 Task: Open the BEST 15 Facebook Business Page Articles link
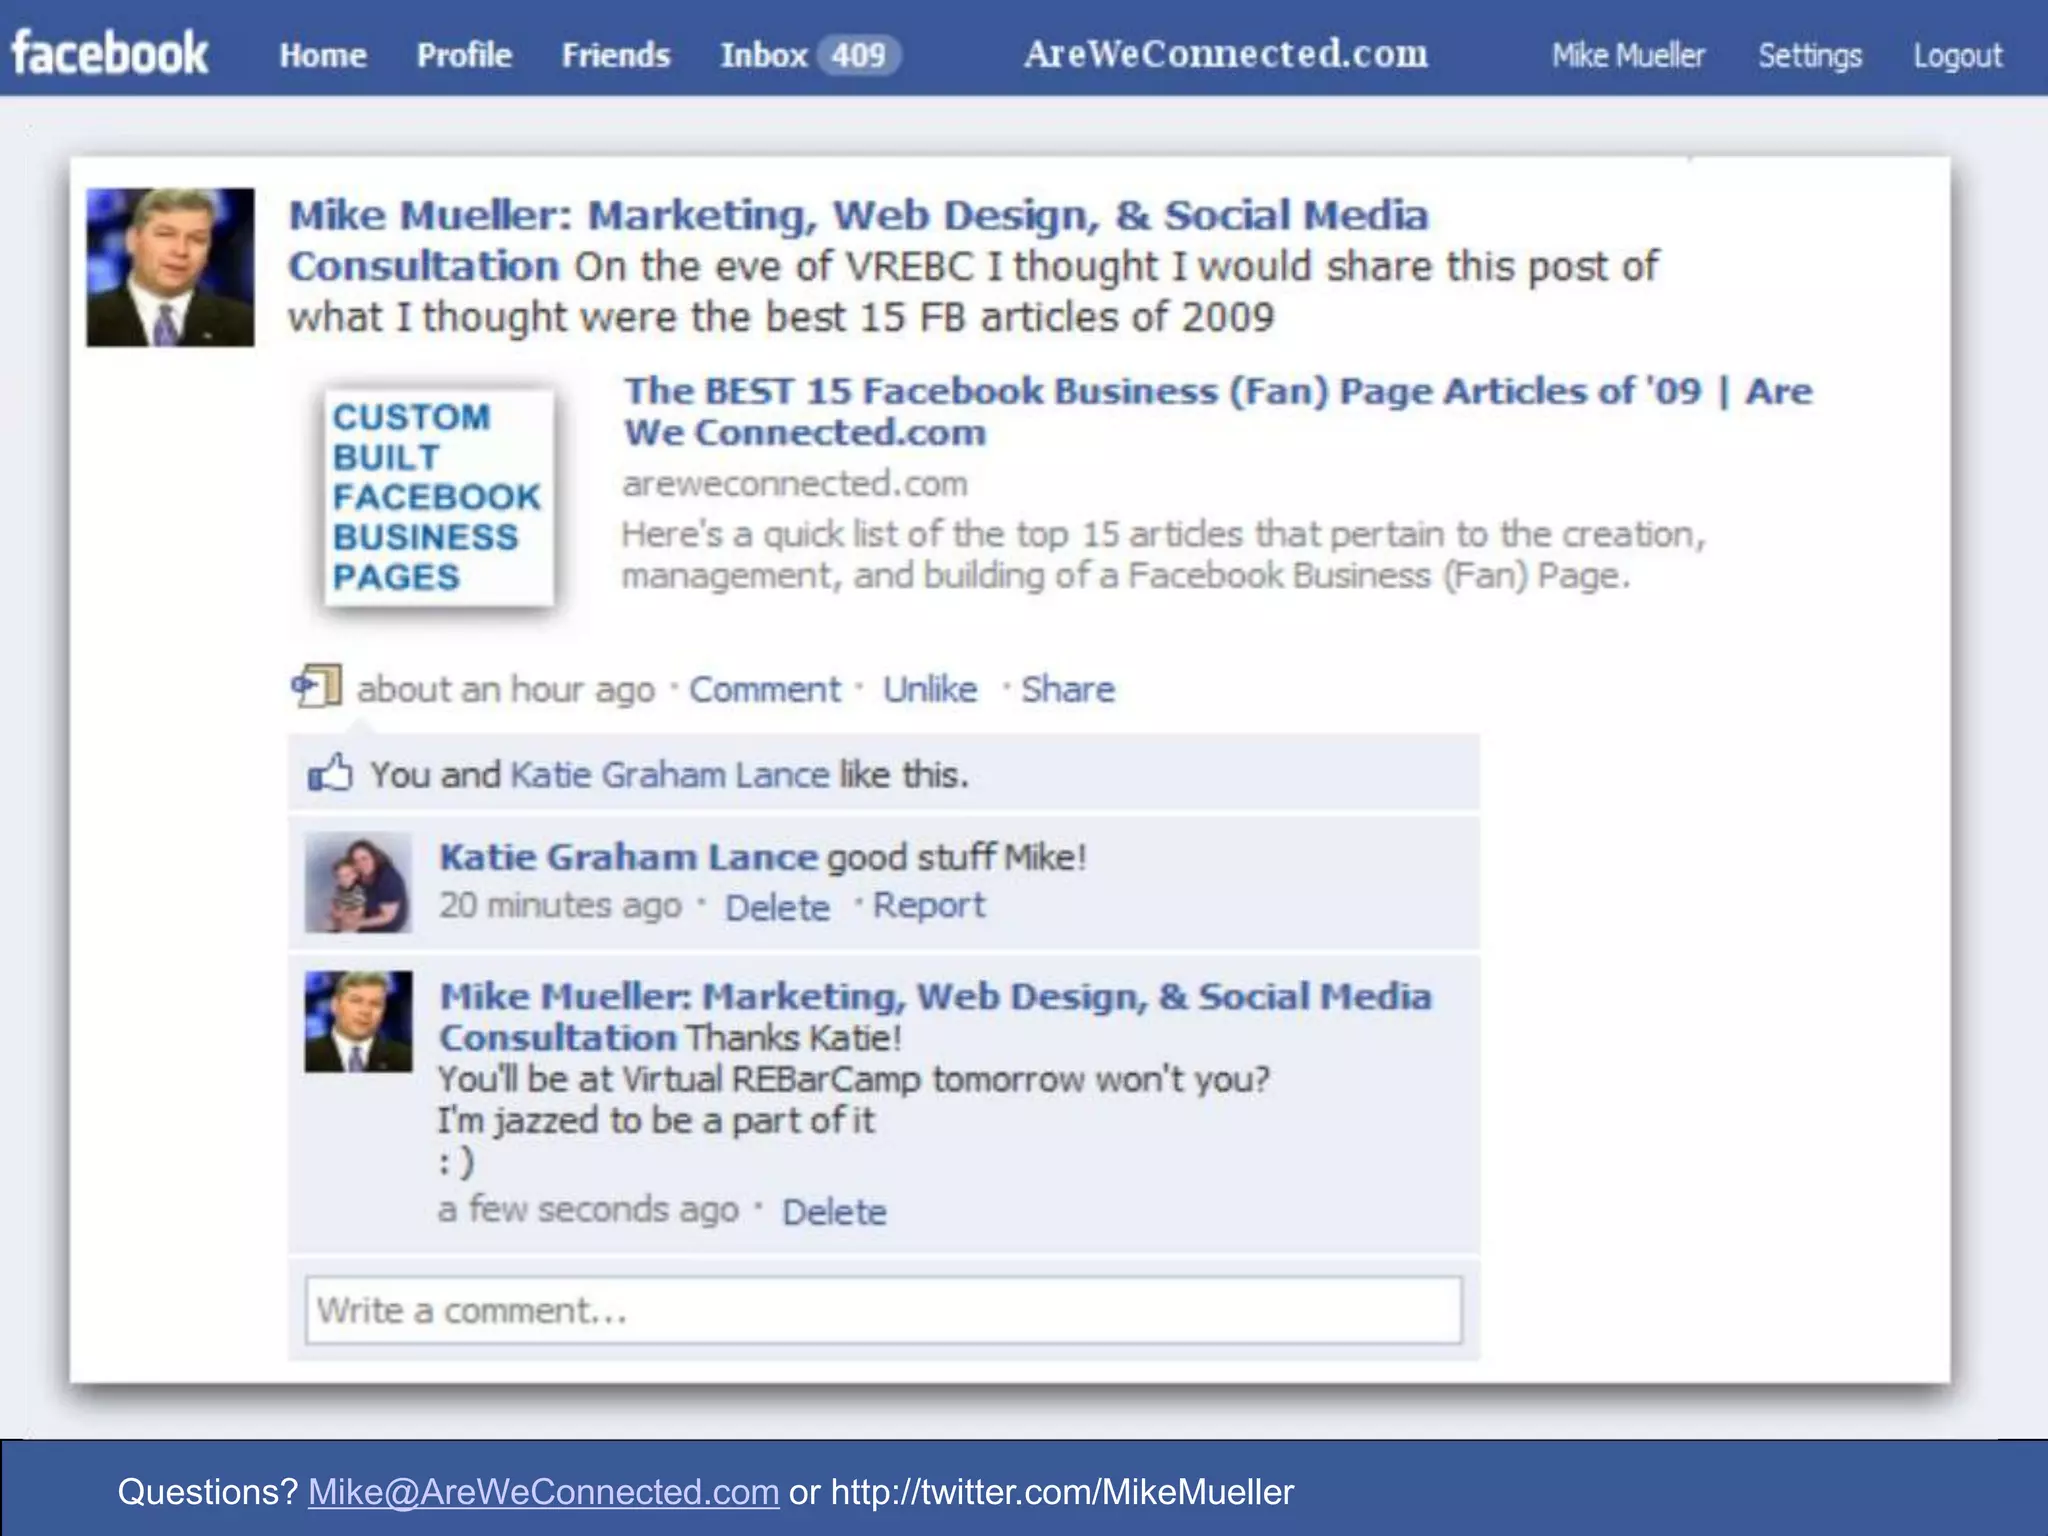tap(1218, 411)
